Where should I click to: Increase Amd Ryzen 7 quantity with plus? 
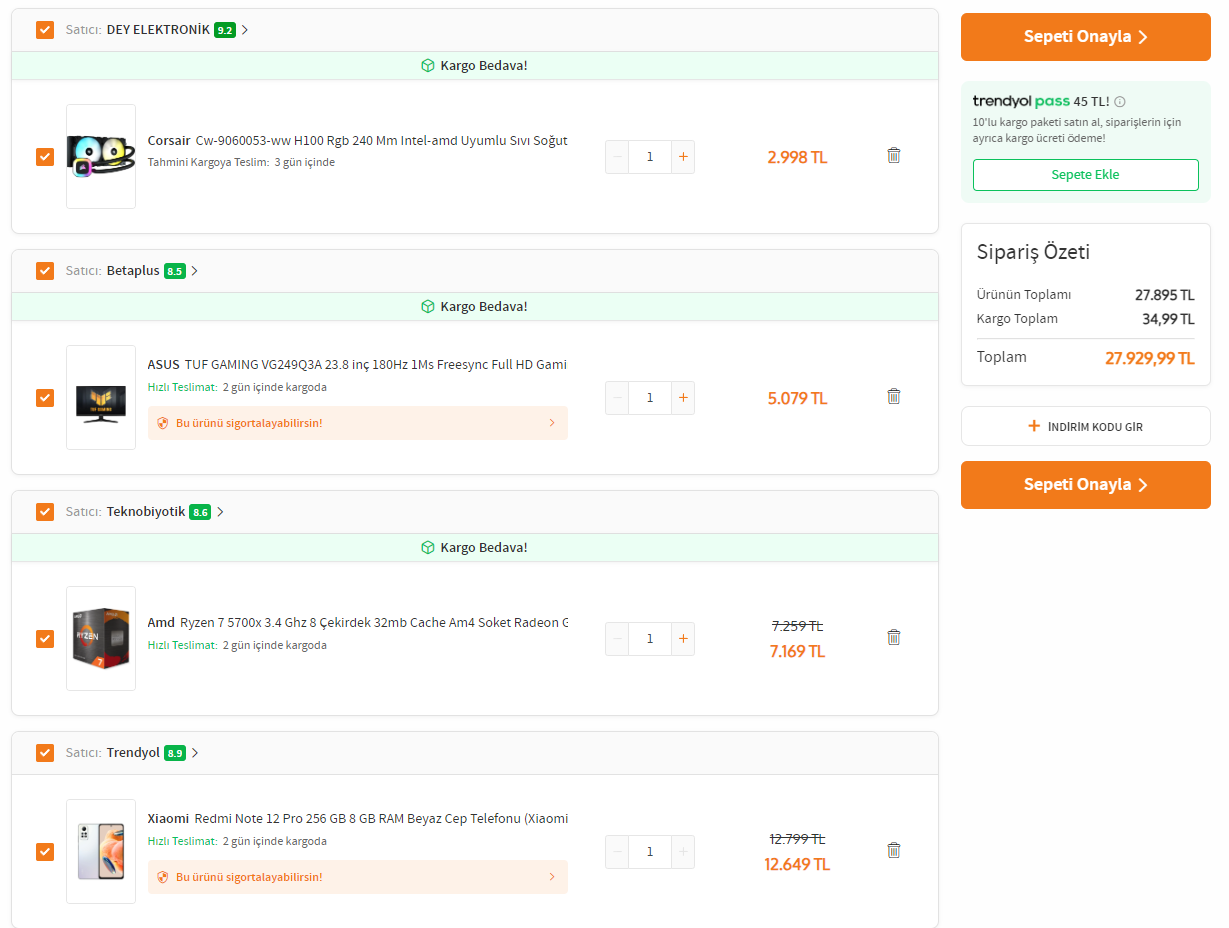pos(683,639)
